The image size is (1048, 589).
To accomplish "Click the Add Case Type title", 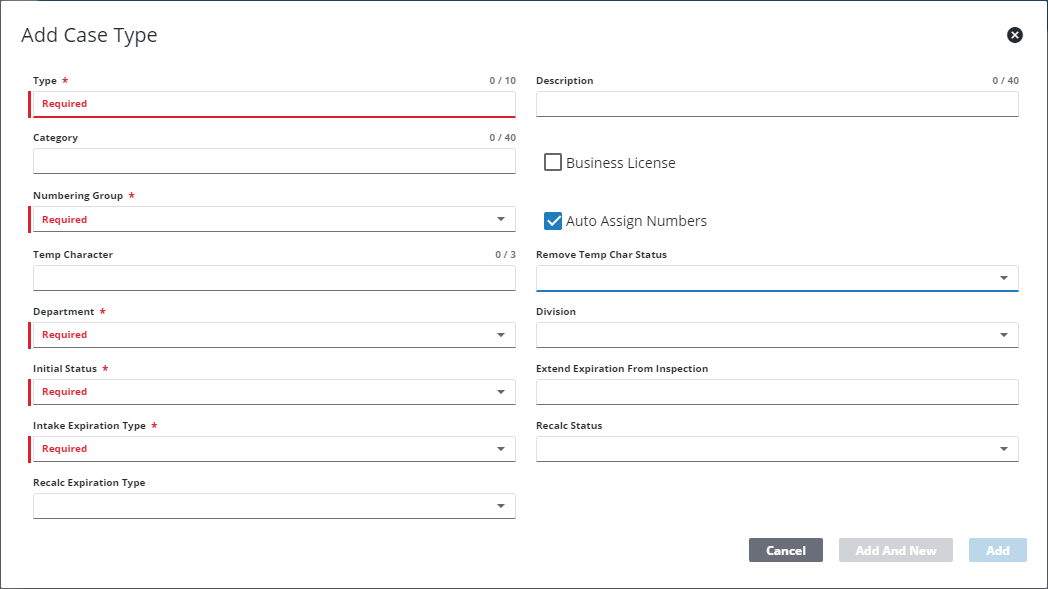I will 89,35.
